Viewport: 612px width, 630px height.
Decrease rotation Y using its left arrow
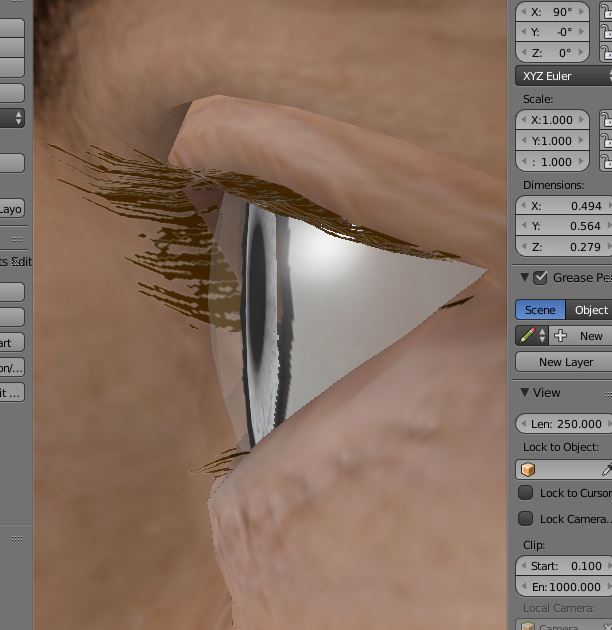[x=524, y=31]
